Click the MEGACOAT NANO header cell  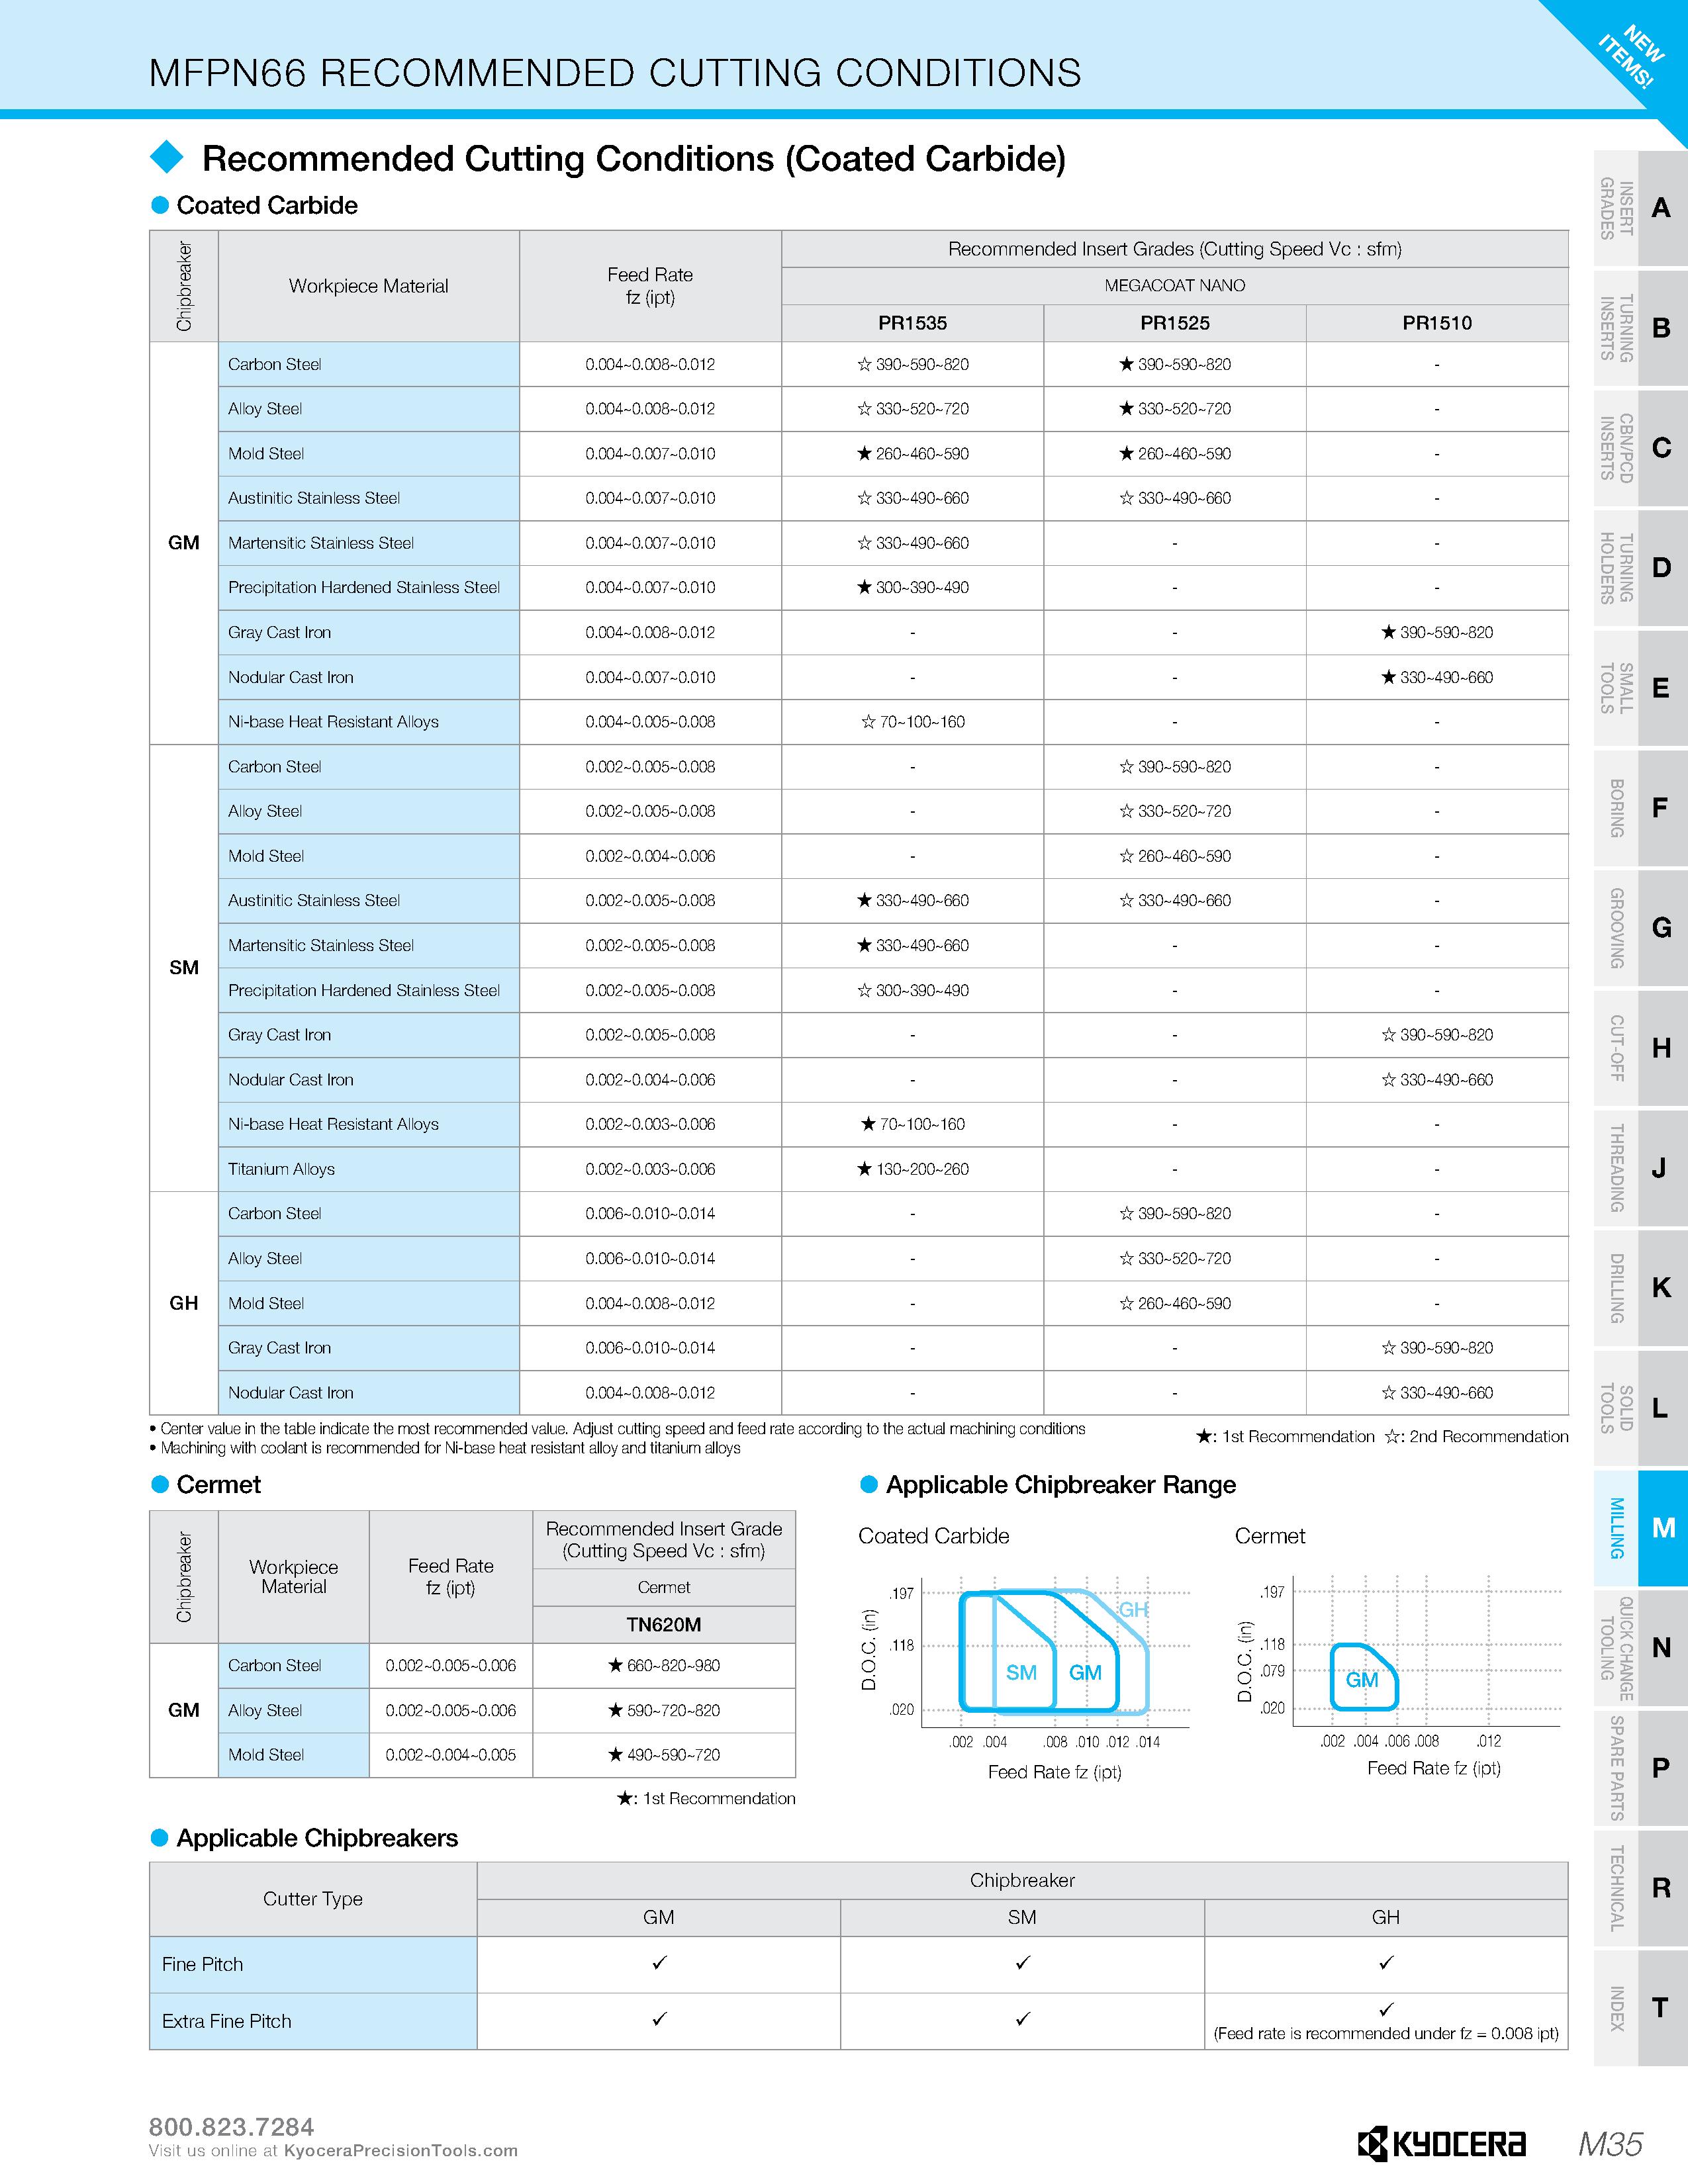point(1175,286)
